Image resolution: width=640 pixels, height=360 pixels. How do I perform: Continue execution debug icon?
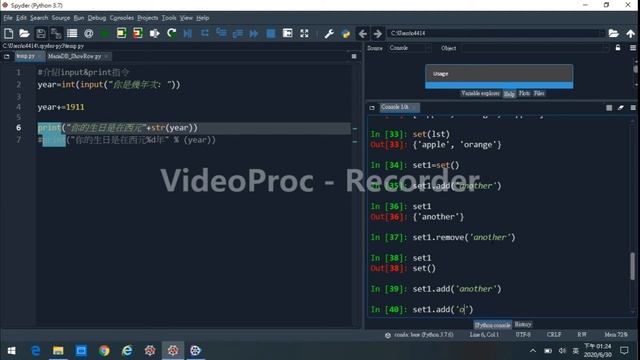pos(253,33)
